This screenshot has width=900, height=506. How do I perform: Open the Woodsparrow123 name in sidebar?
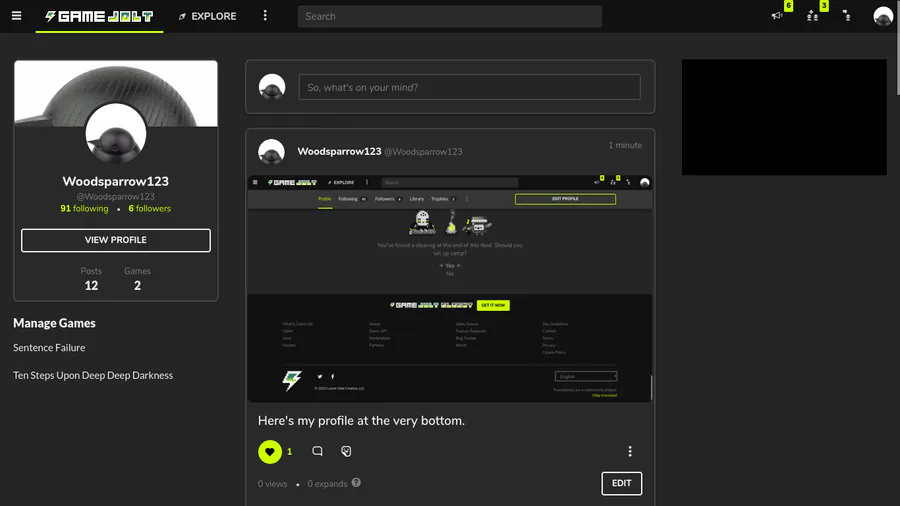pos(115,181)
